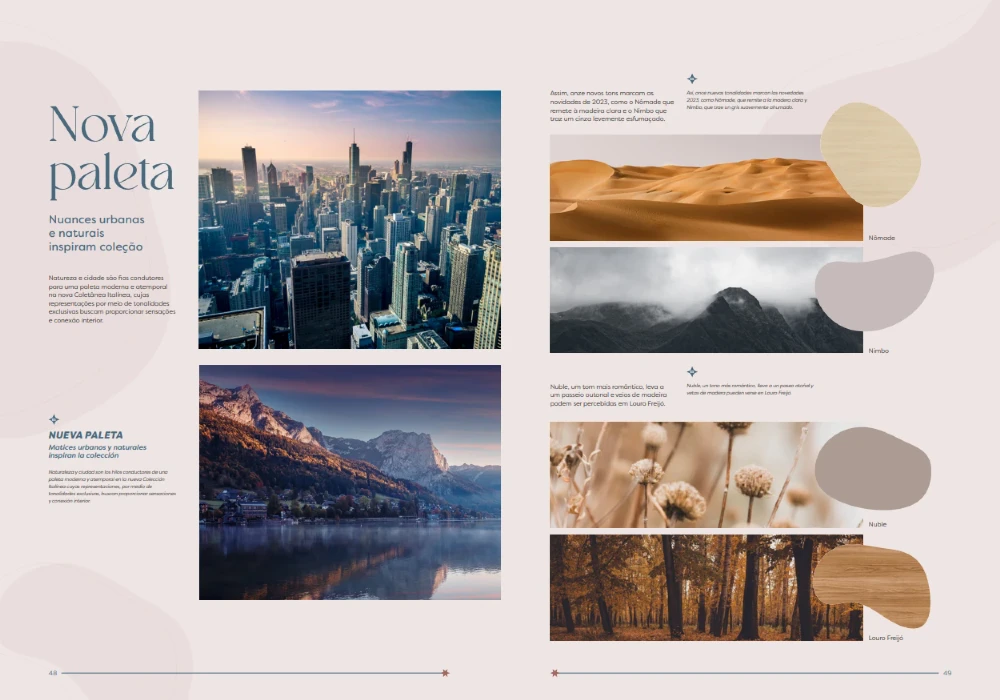
Task: Click page number 48
Action: point(53,673)
